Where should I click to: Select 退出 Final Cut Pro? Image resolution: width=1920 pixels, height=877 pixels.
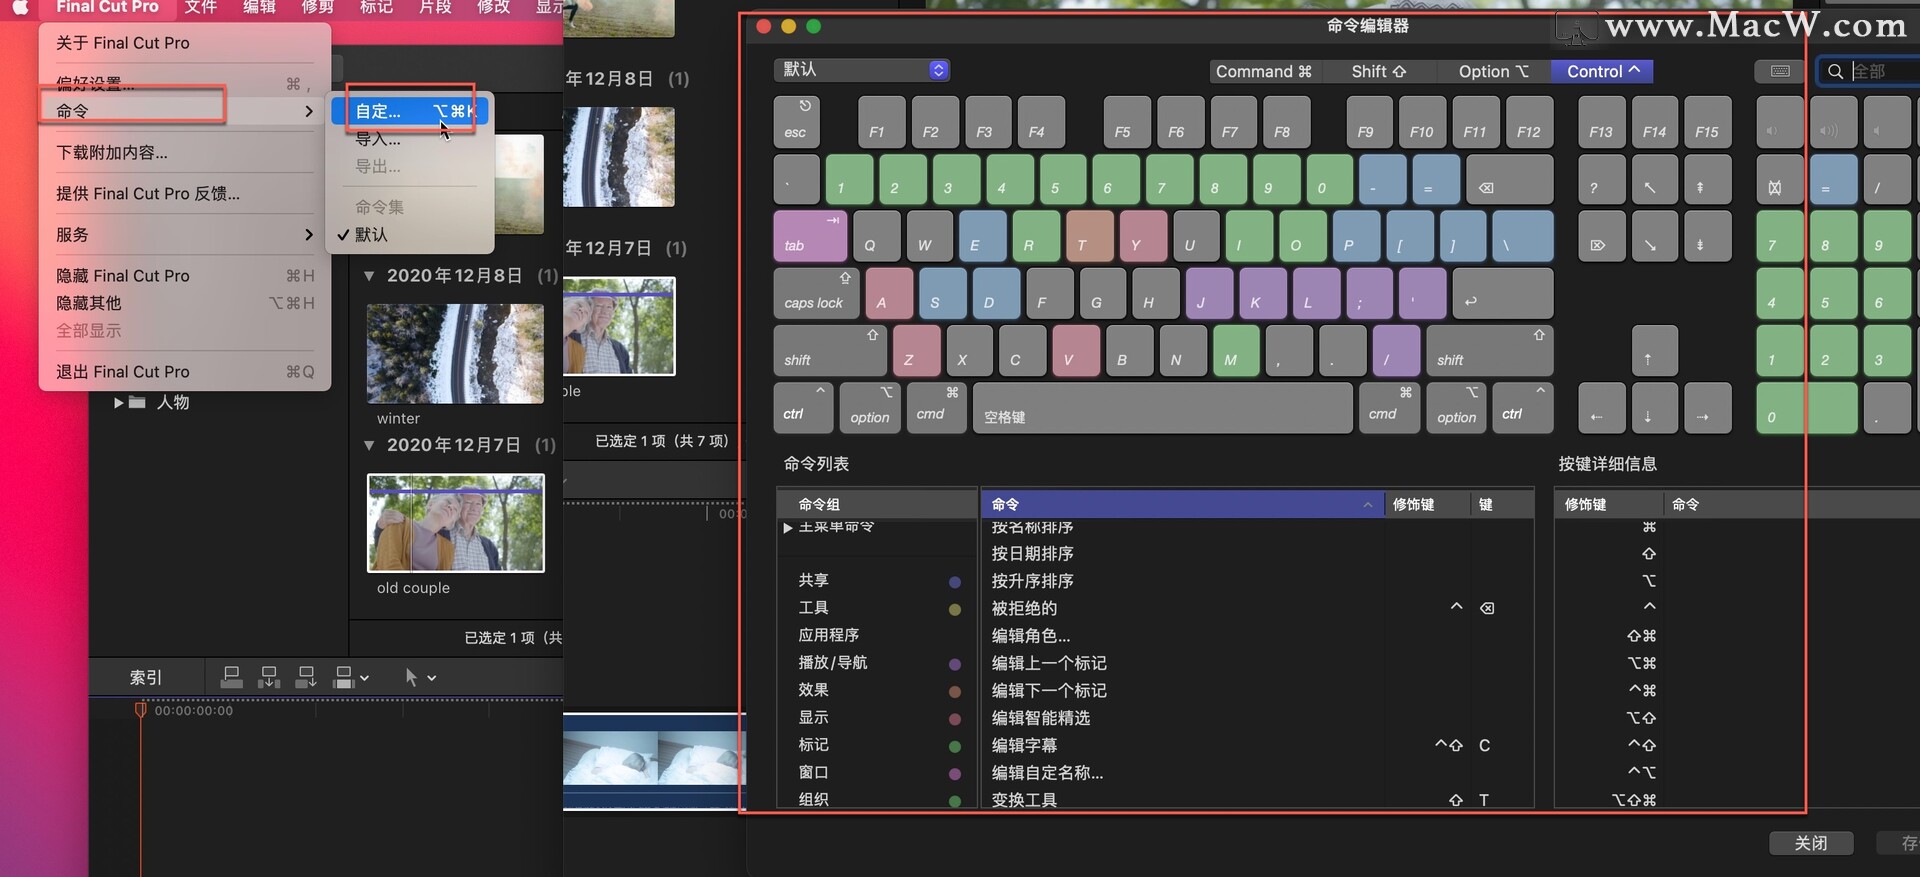(123, 371)
